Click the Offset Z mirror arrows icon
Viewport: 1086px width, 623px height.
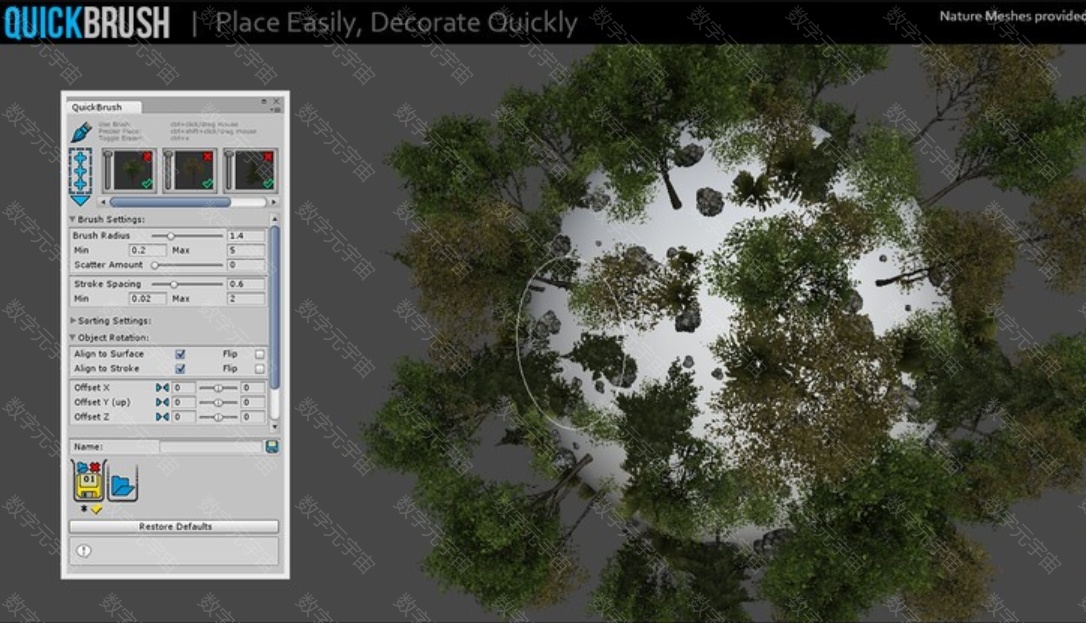162,417
